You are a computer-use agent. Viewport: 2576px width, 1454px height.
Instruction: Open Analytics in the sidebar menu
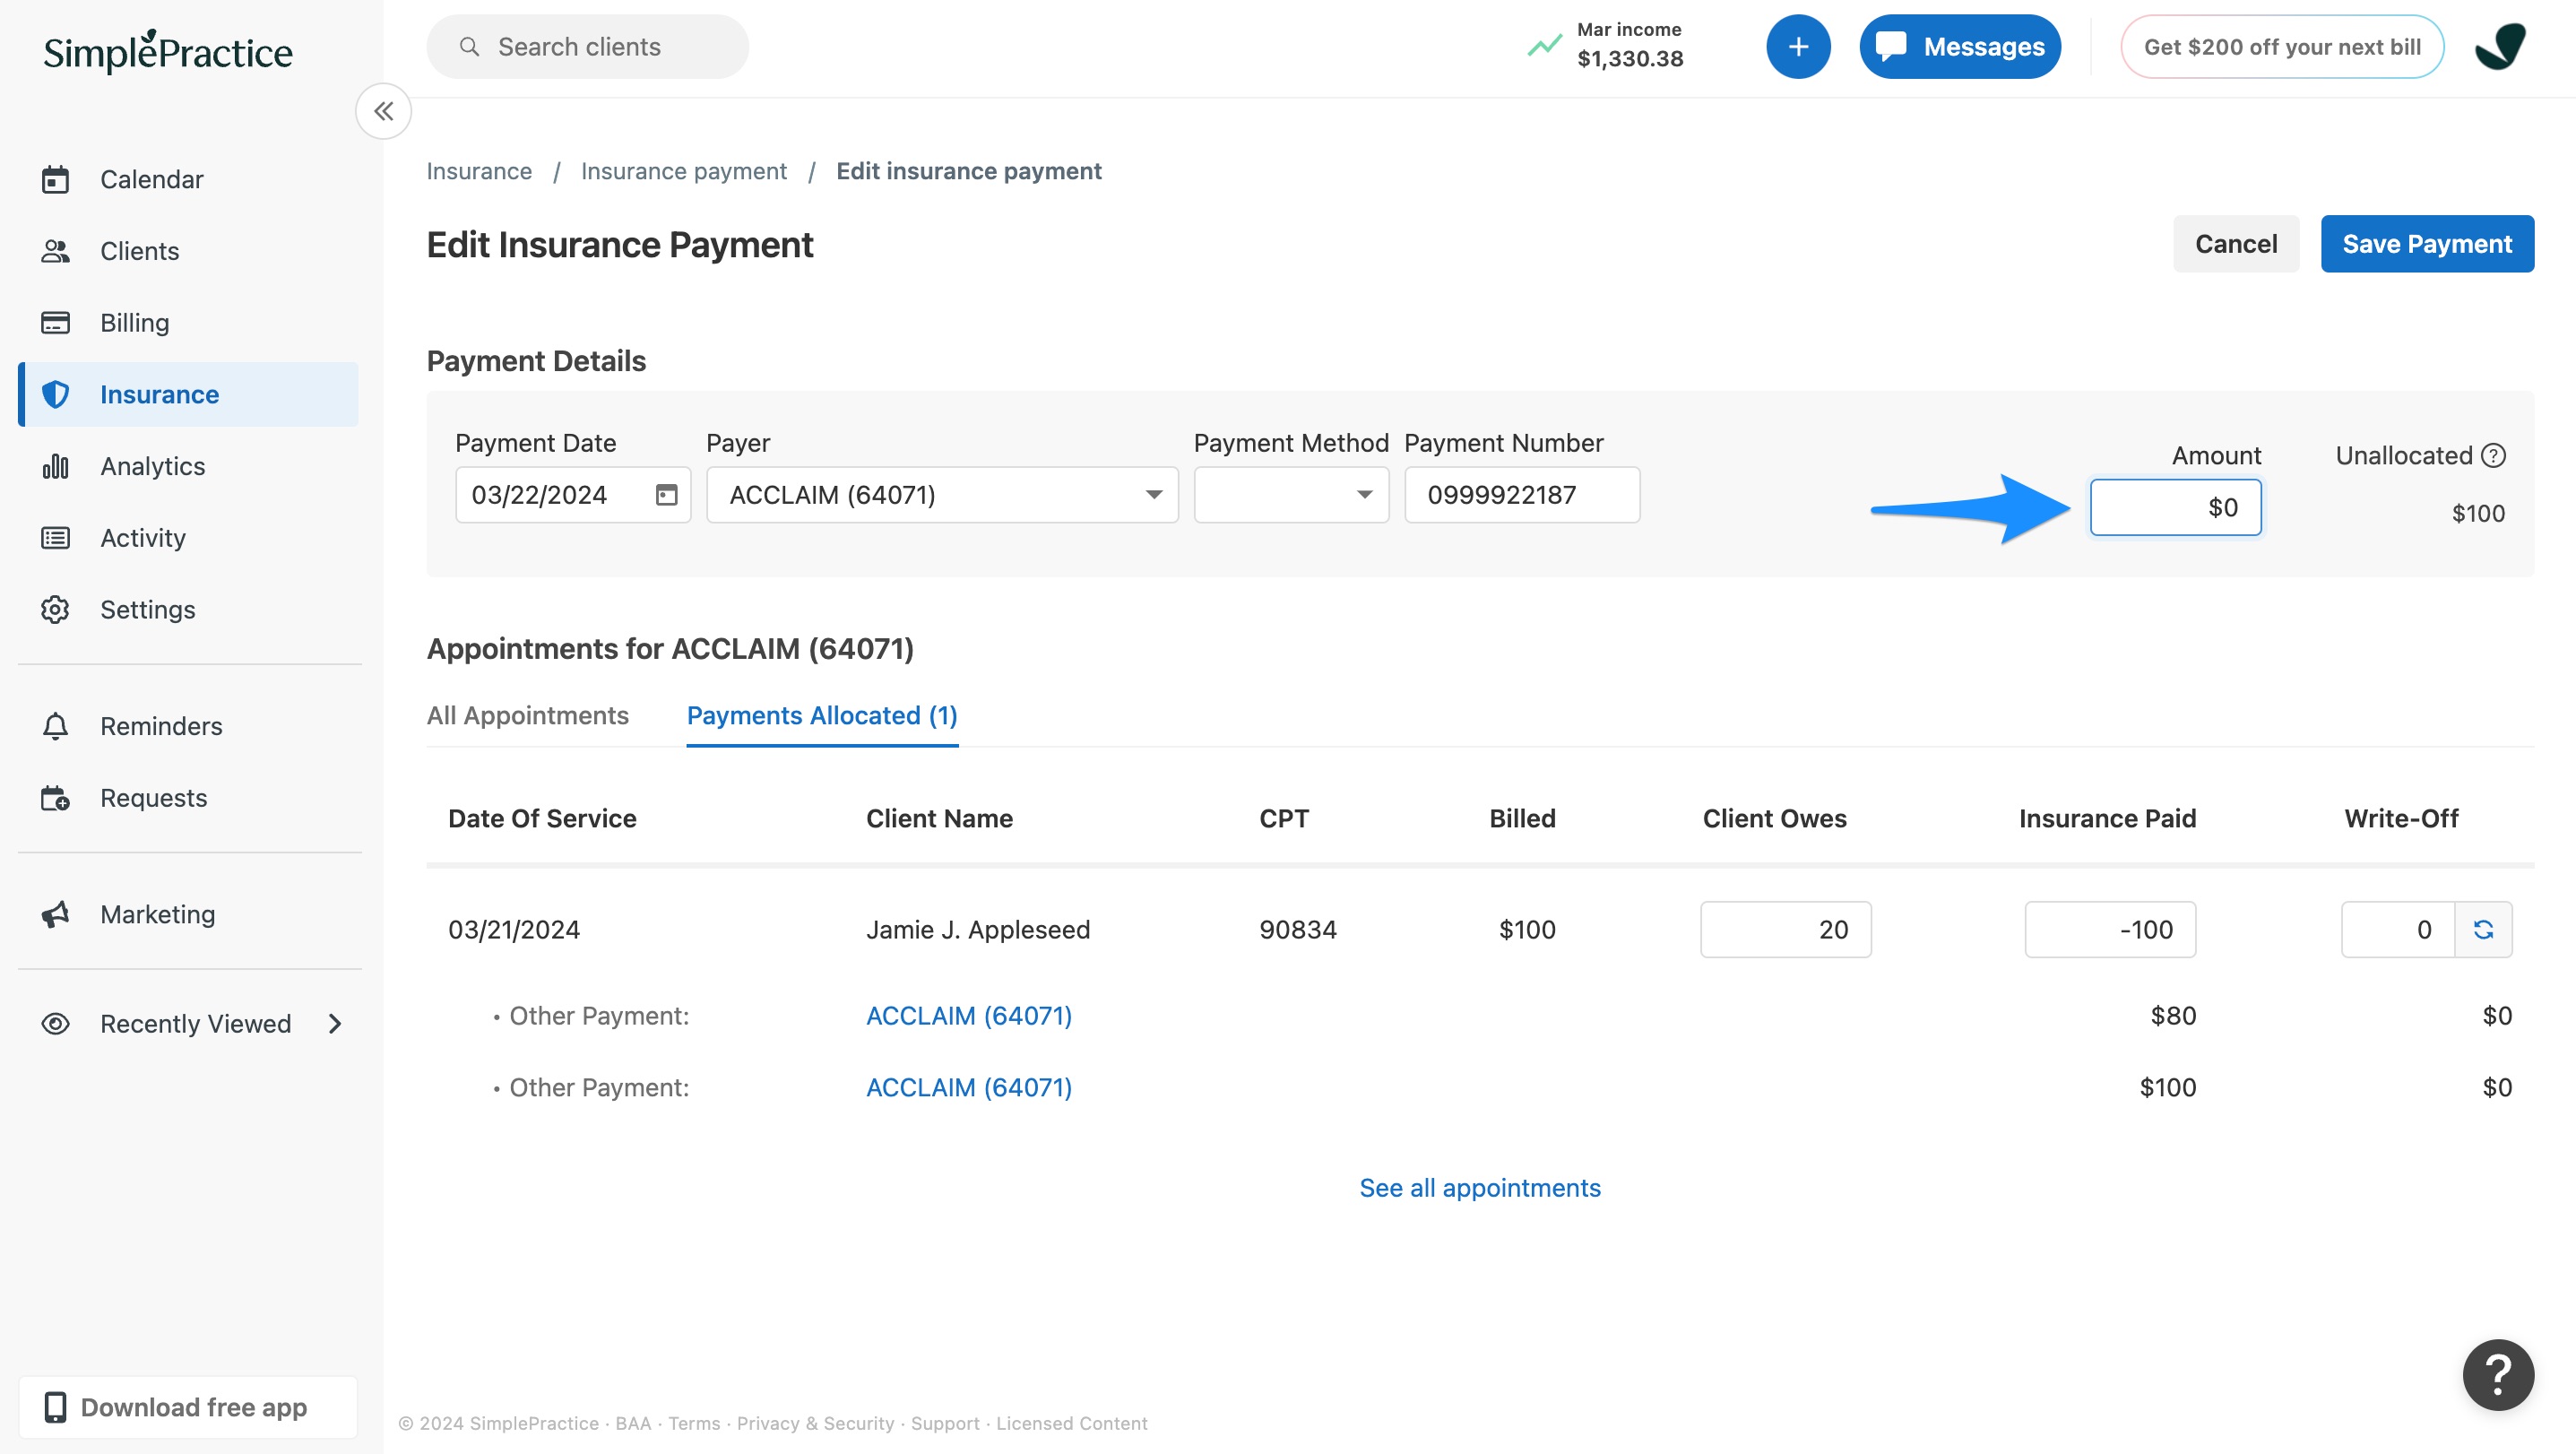pos(188,466)
